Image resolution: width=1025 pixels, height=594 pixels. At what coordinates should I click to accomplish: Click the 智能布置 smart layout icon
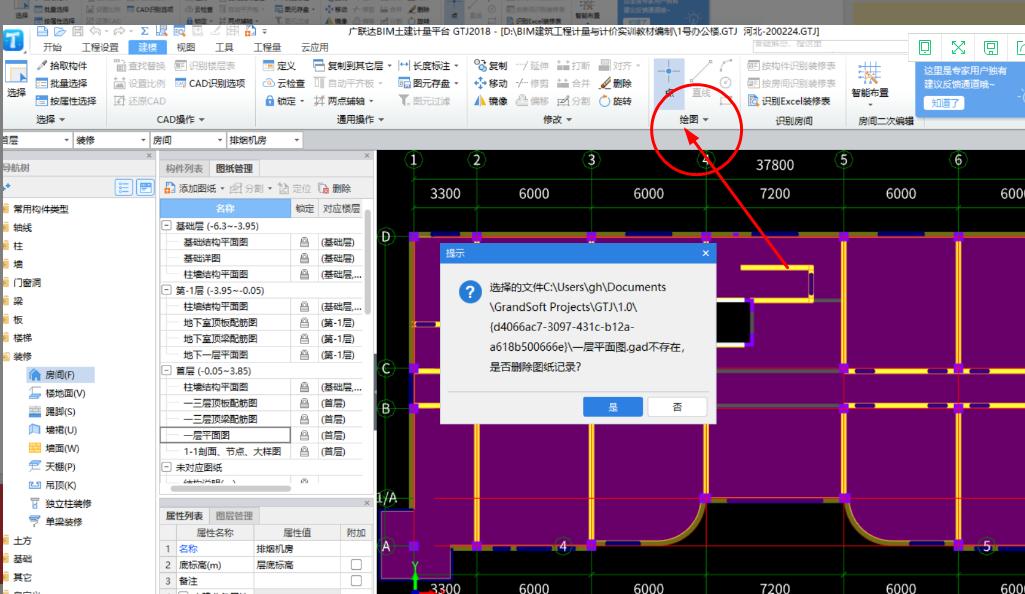[869, 80]
